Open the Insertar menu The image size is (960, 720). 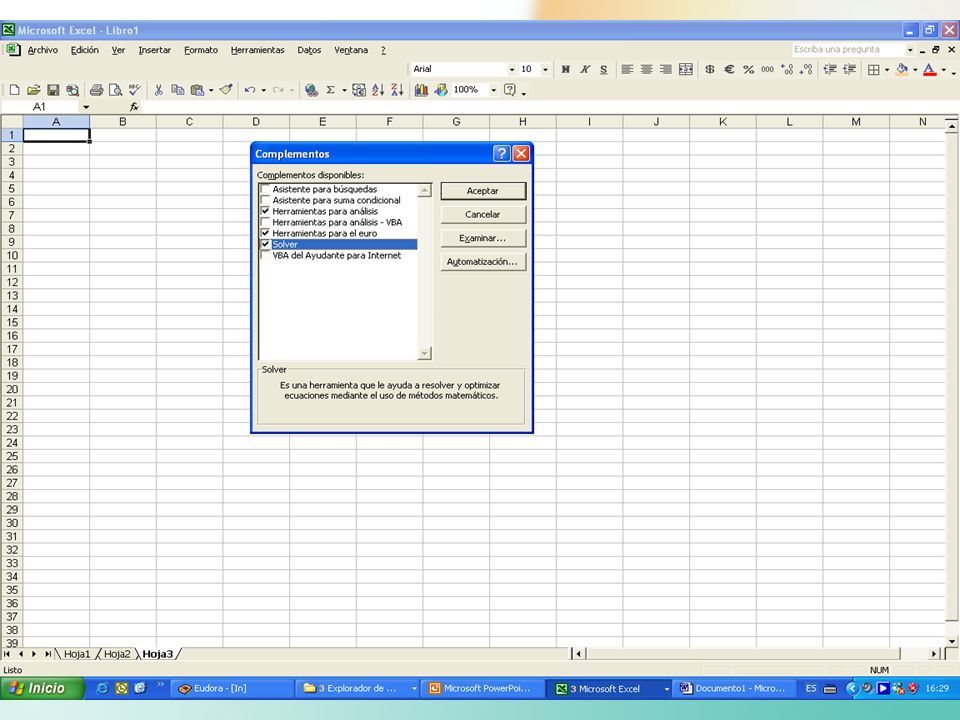click(x=154, y=50)
